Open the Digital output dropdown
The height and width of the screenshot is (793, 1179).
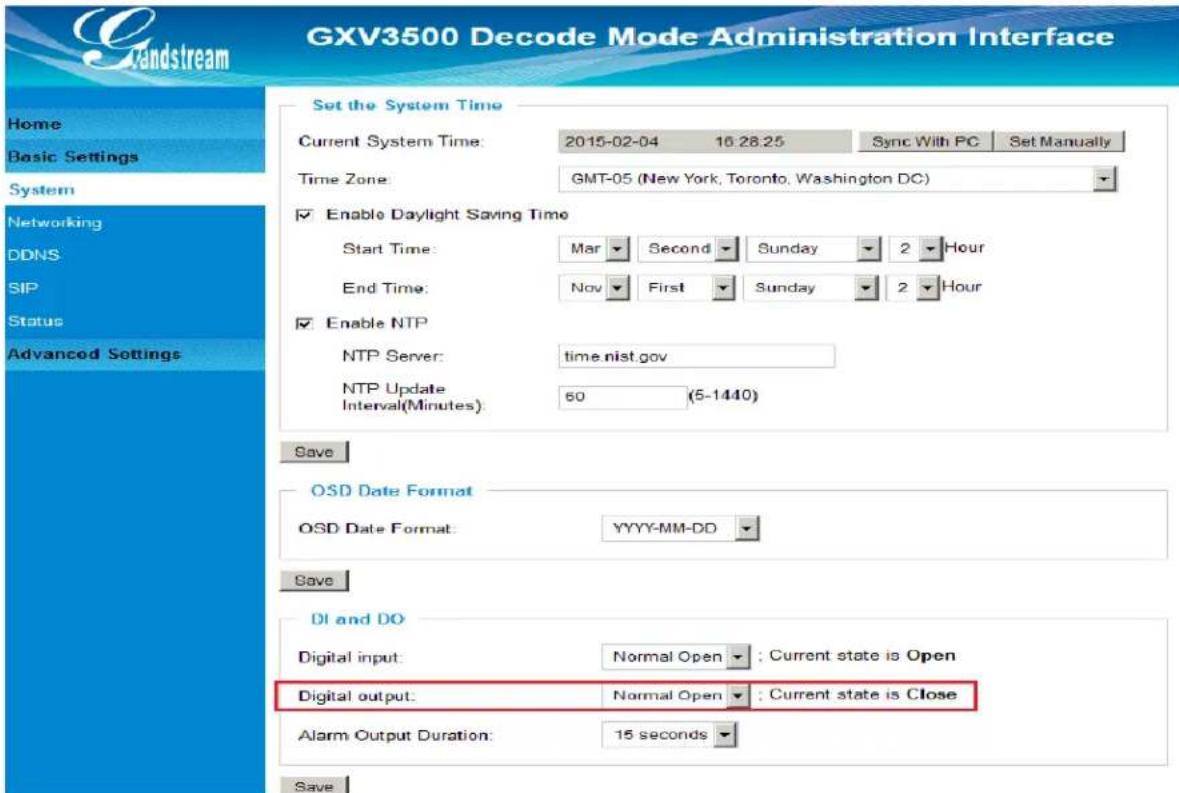[676, 696]
